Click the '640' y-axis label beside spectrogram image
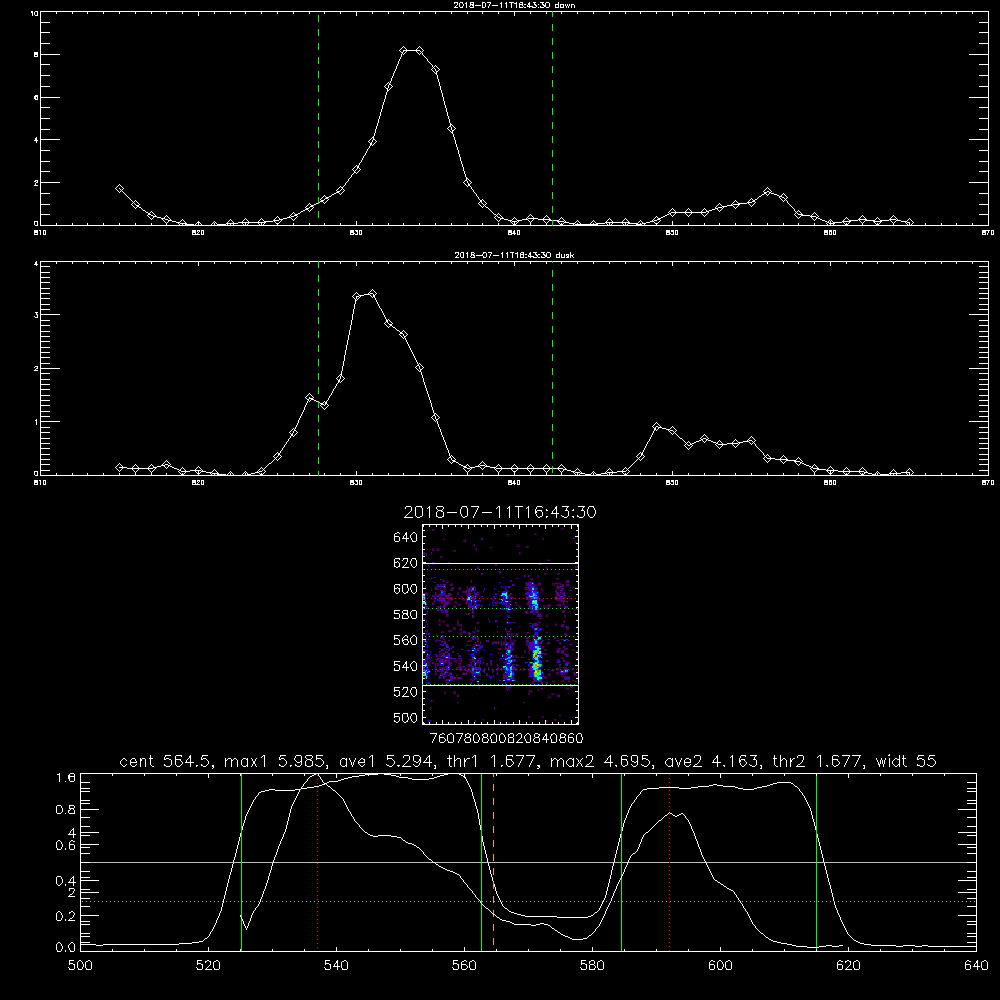This screenshot has width=1000, height=1000. pos(406,537)
